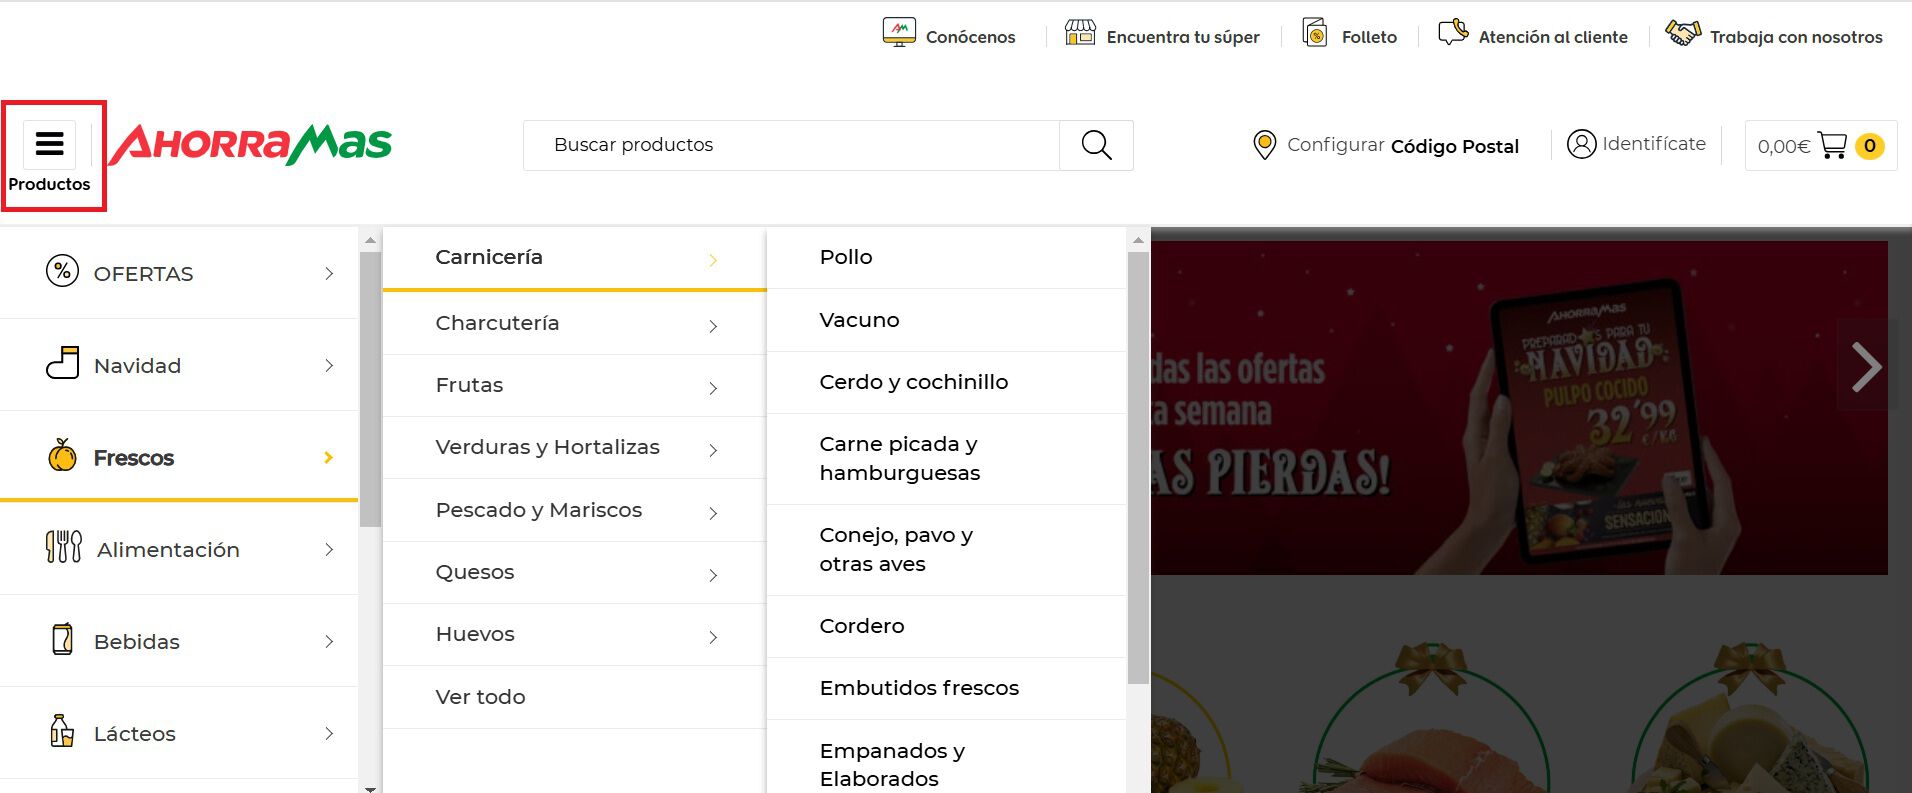Click Ver todo in Frescos submenu
The height and width of the screenshot is (793, 1912).
click(x=480, y=697)
